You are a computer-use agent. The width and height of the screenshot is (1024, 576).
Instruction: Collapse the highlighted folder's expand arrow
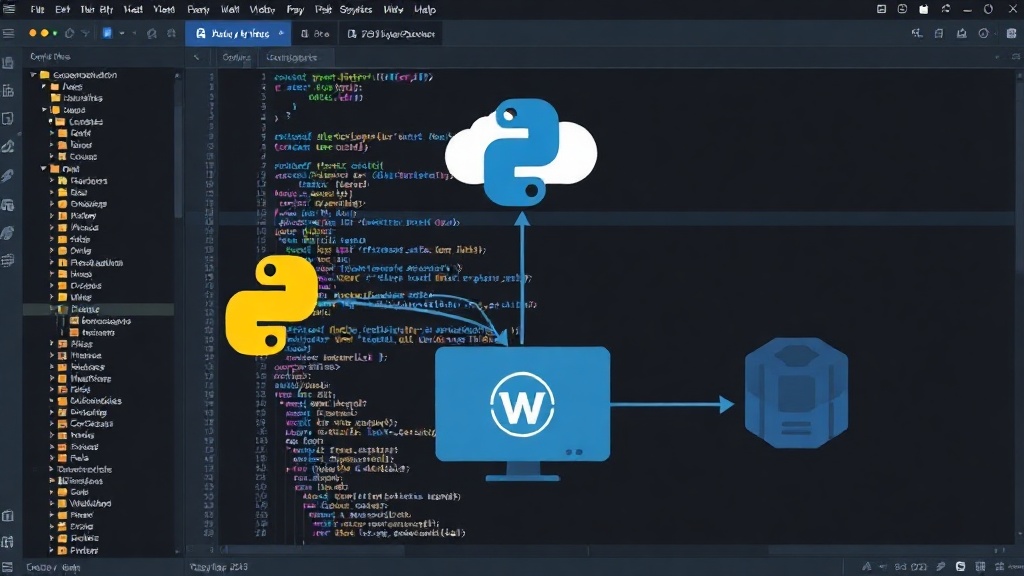52,309
